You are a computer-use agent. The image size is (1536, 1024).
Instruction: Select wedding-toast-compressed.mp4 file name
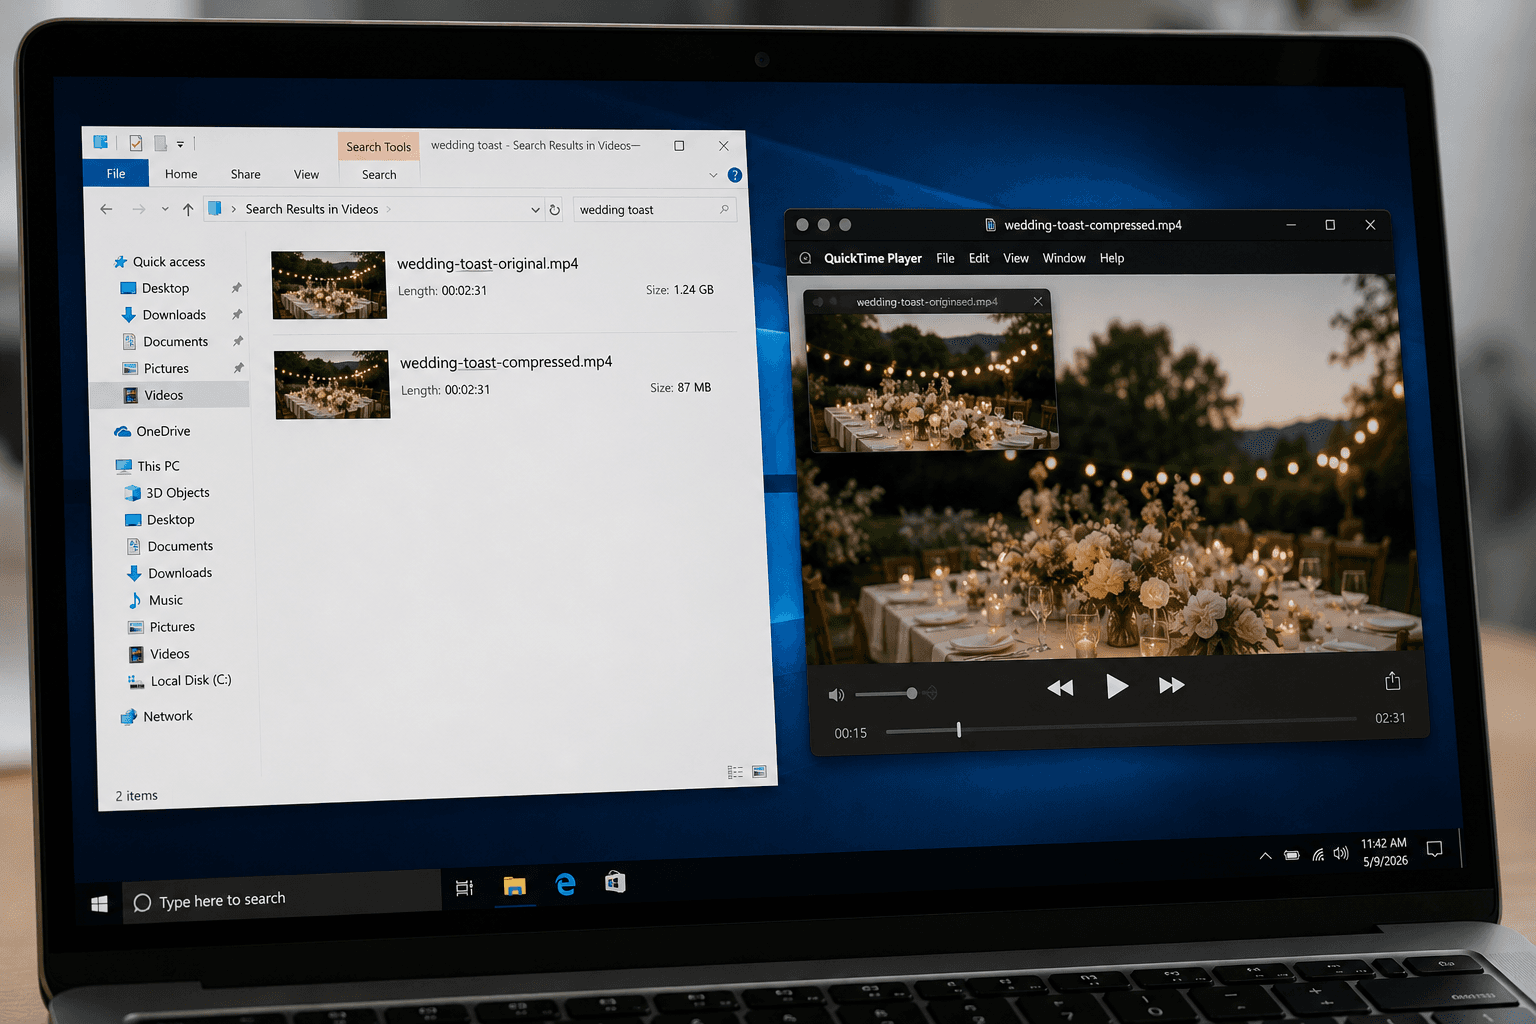point(506,362)
